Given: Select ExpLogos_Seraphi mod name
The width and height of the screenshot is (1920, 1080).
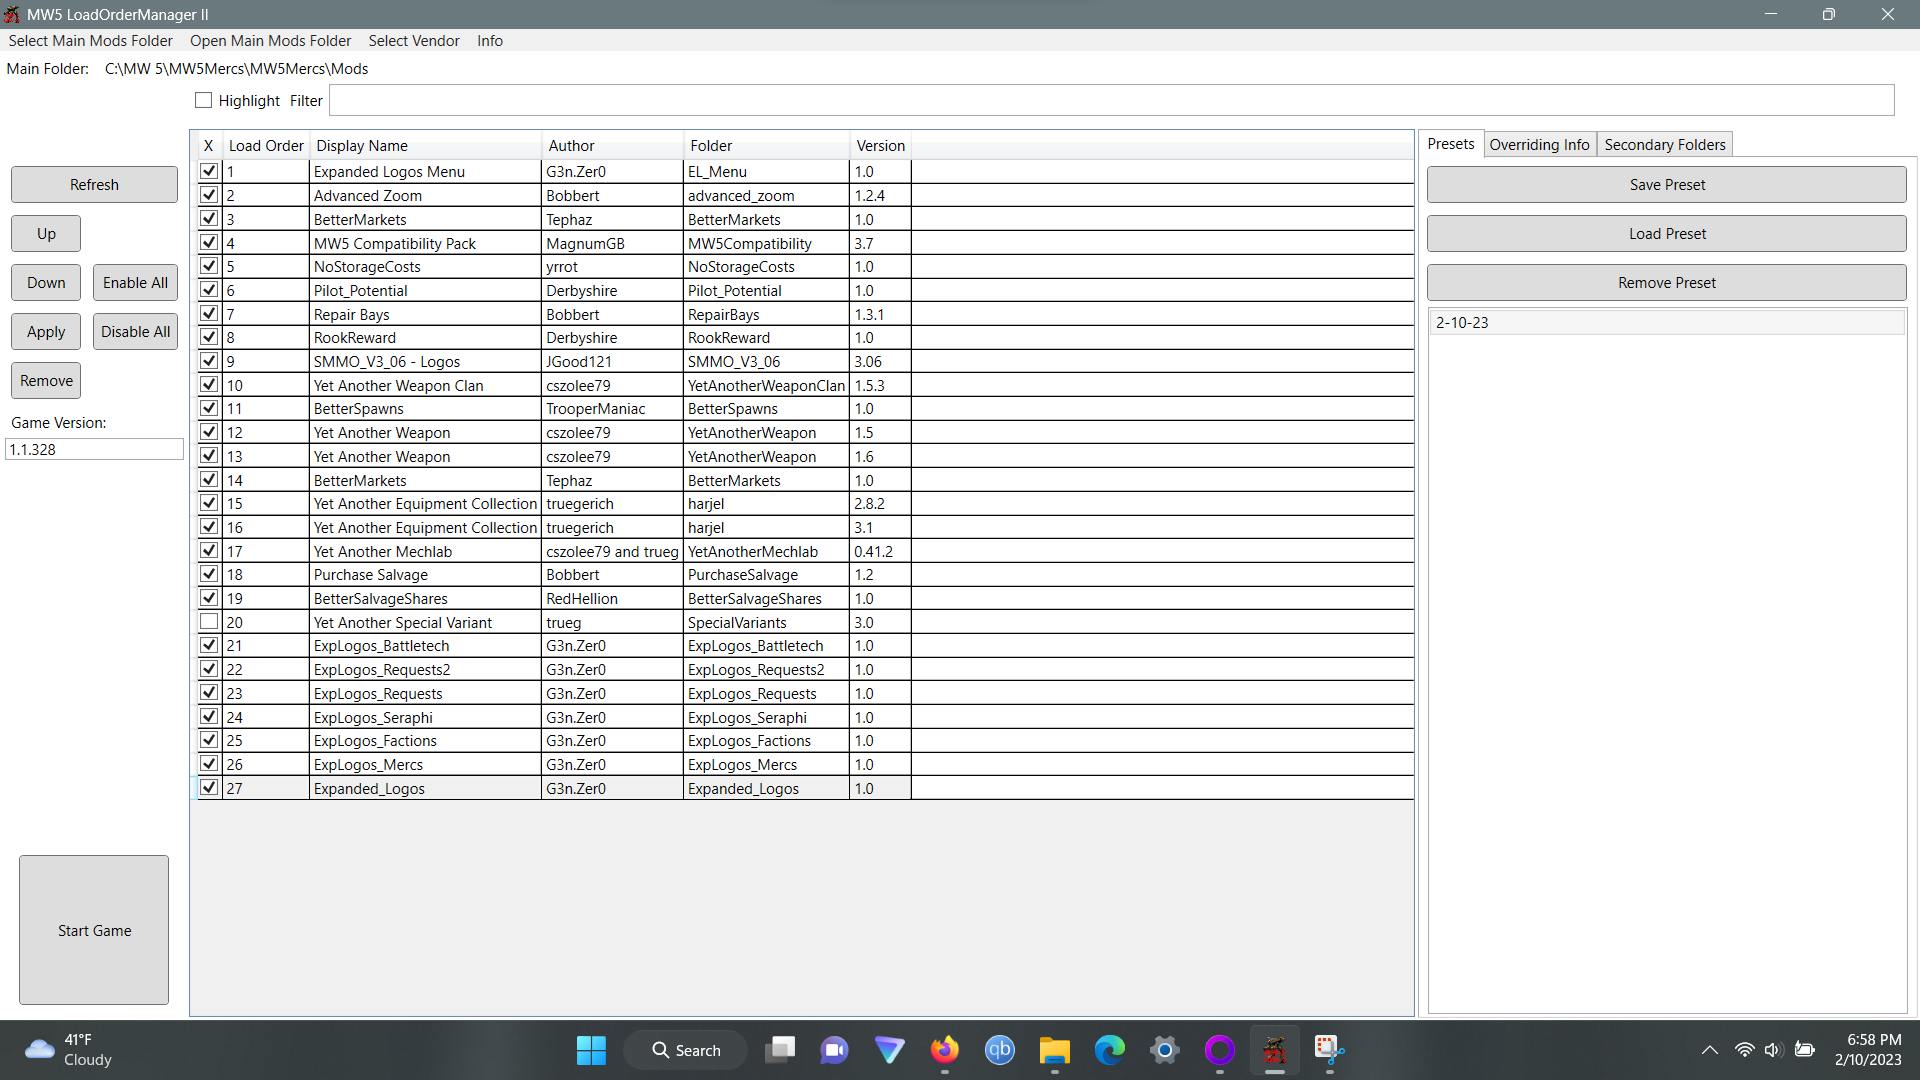Looking at the screenshot, I should pyautogui.click(x=373, y=717).
